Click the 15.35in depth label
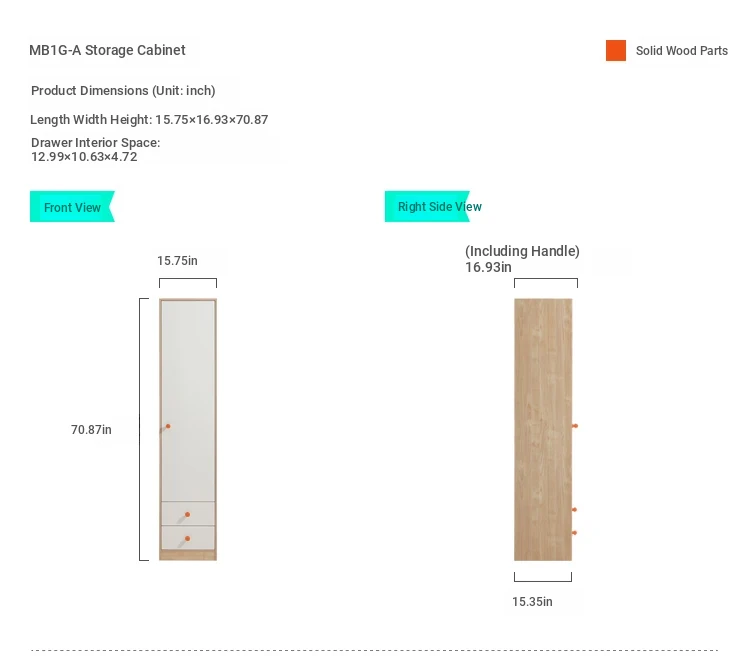Screen dimensions: 750x671 [532, 601]
